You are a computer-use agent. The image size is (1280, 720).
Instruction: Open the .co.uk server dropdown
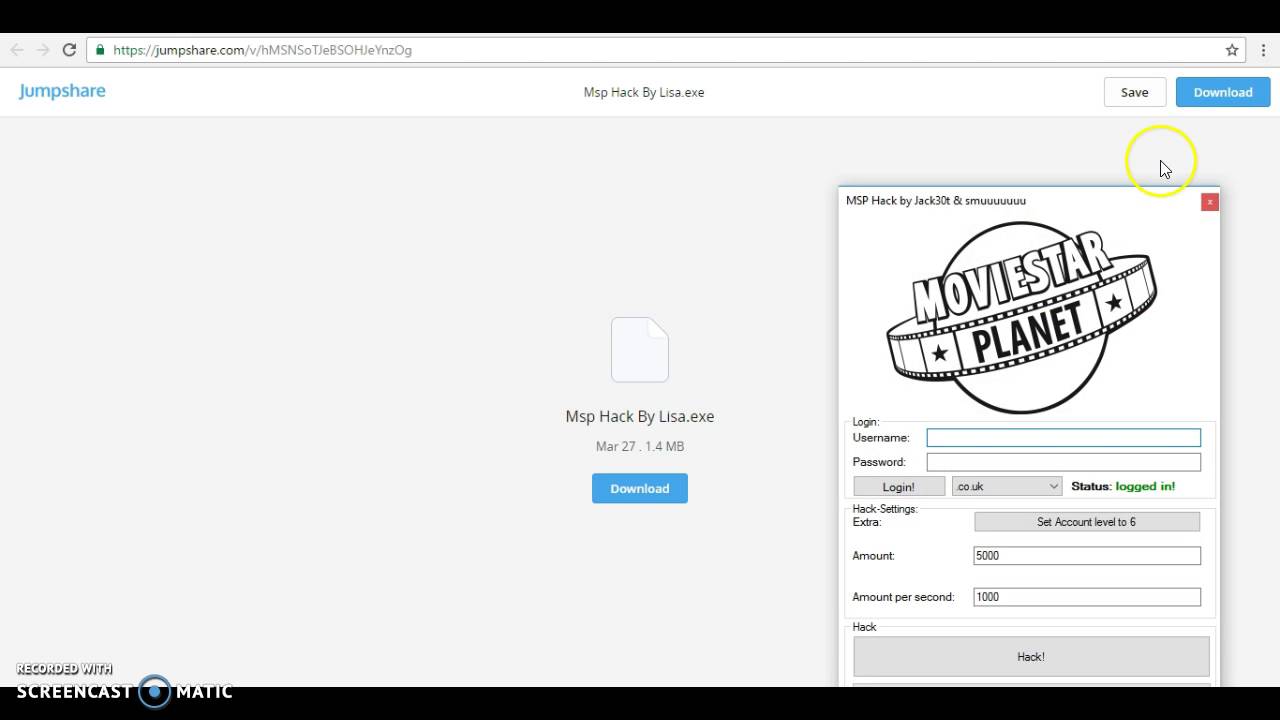click(1007, 487)
